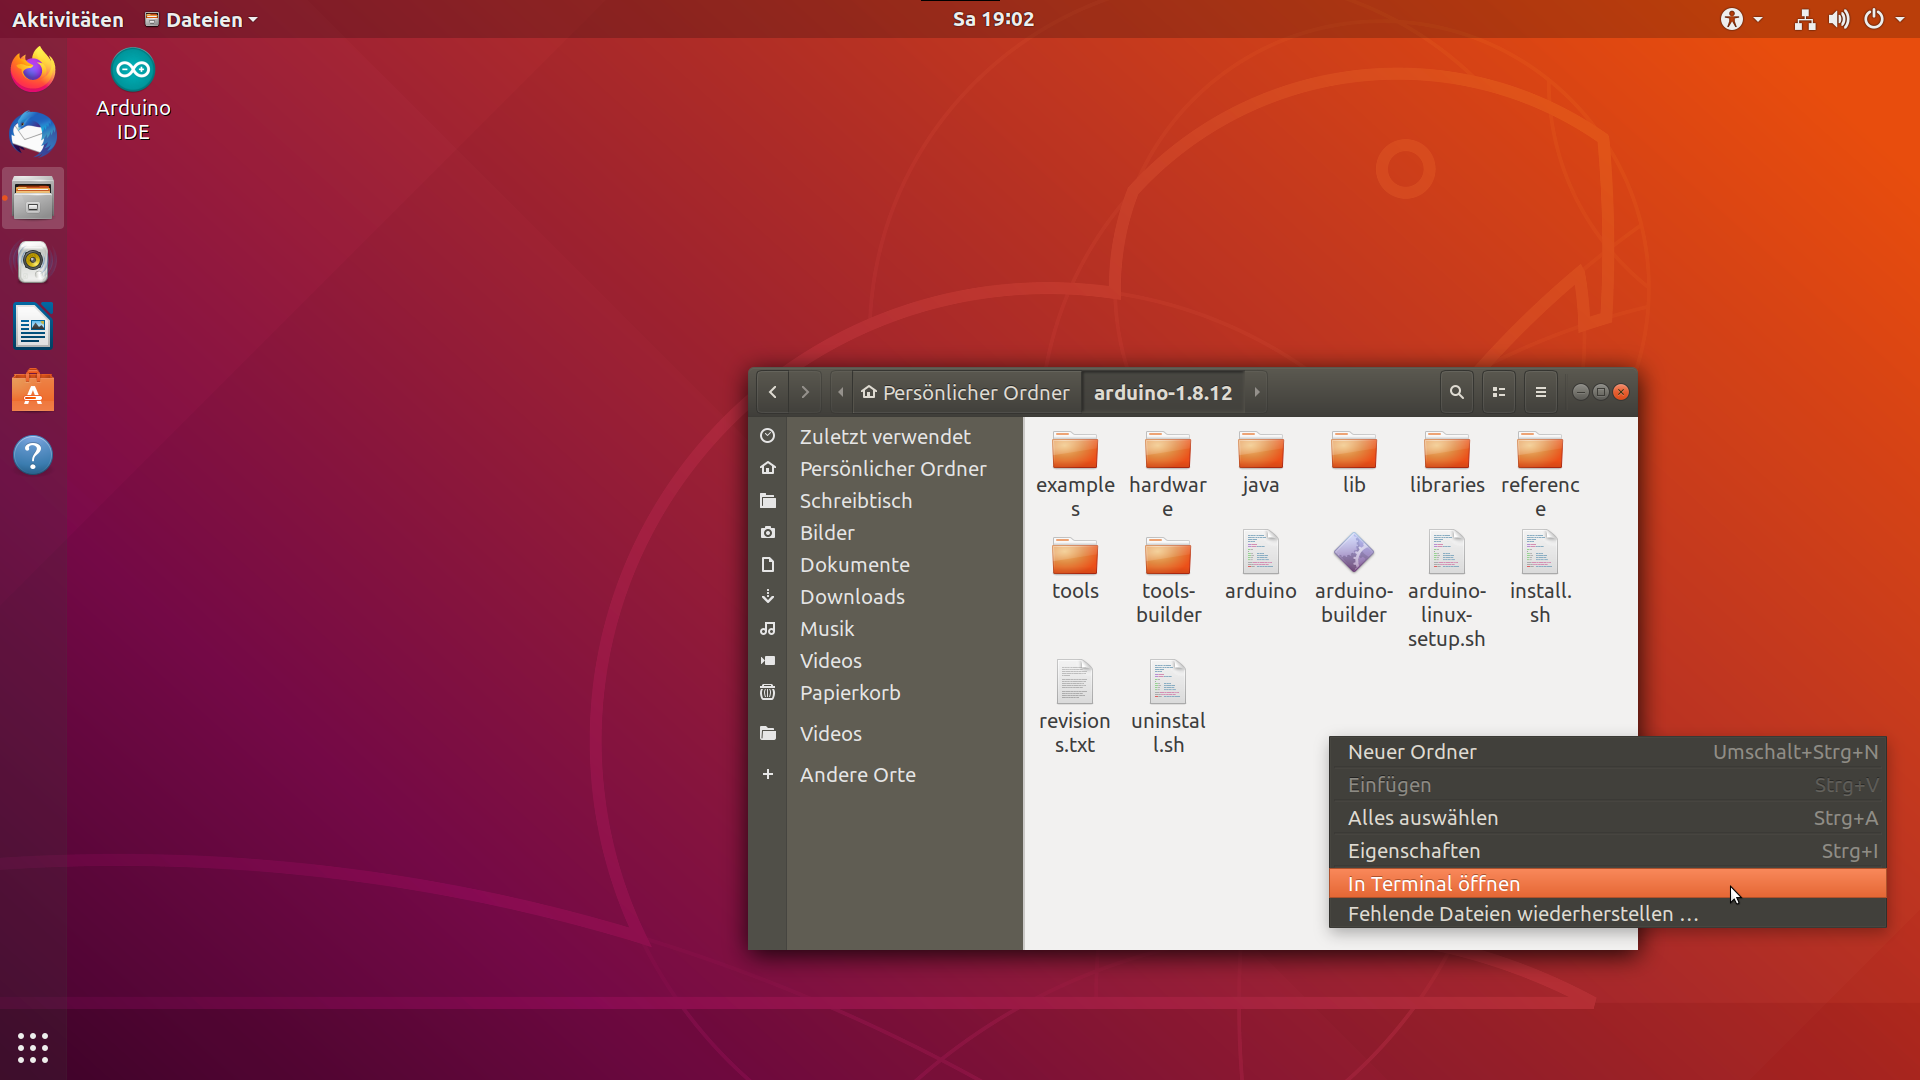This screenshot has width=1920, height=1080.
Task: Click the search icon in file manager
Action: click(x=1456, y=392)
